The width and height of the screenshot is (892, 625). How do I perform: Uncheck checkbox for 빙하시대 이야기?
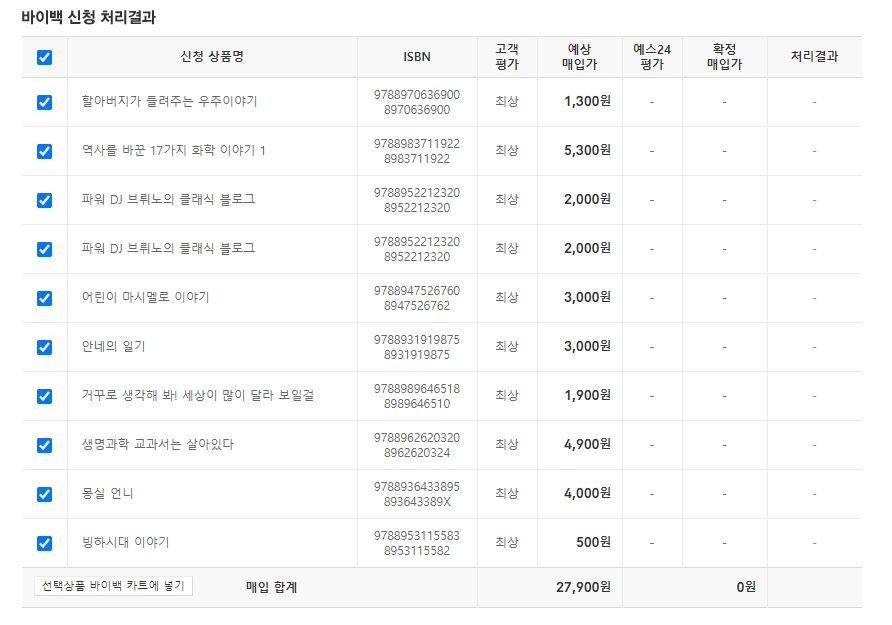click(x=44, y=543)
